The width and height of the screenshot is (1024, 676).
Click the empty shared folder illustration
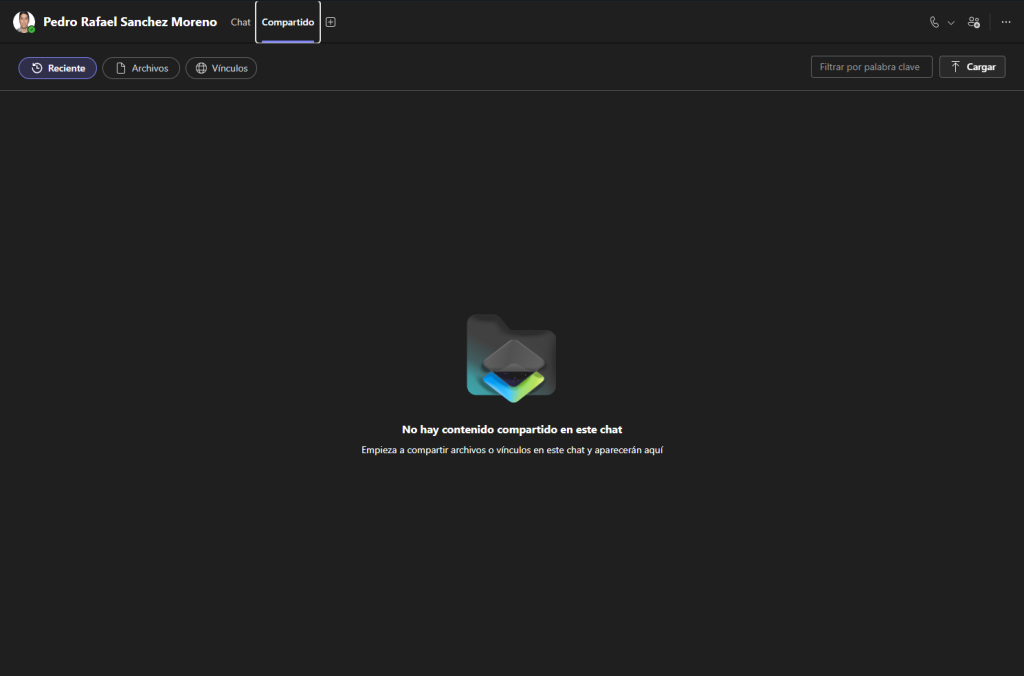(511, 358)
